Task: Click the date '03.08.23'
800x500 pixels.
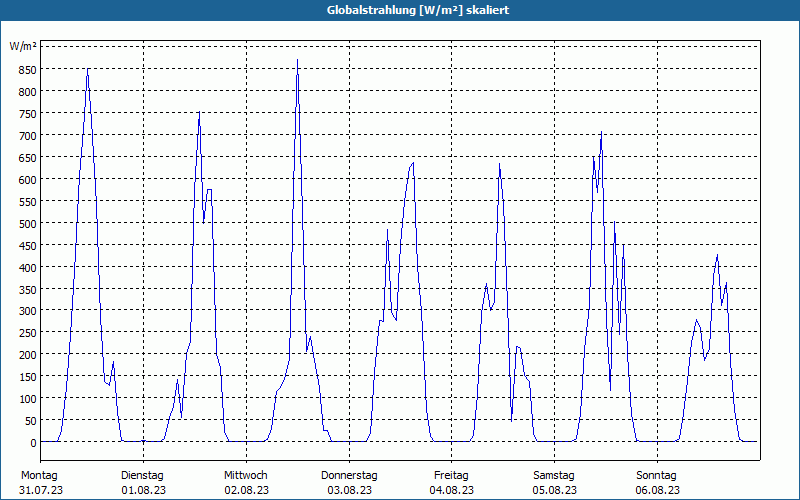Action: (x=349, y=490)
